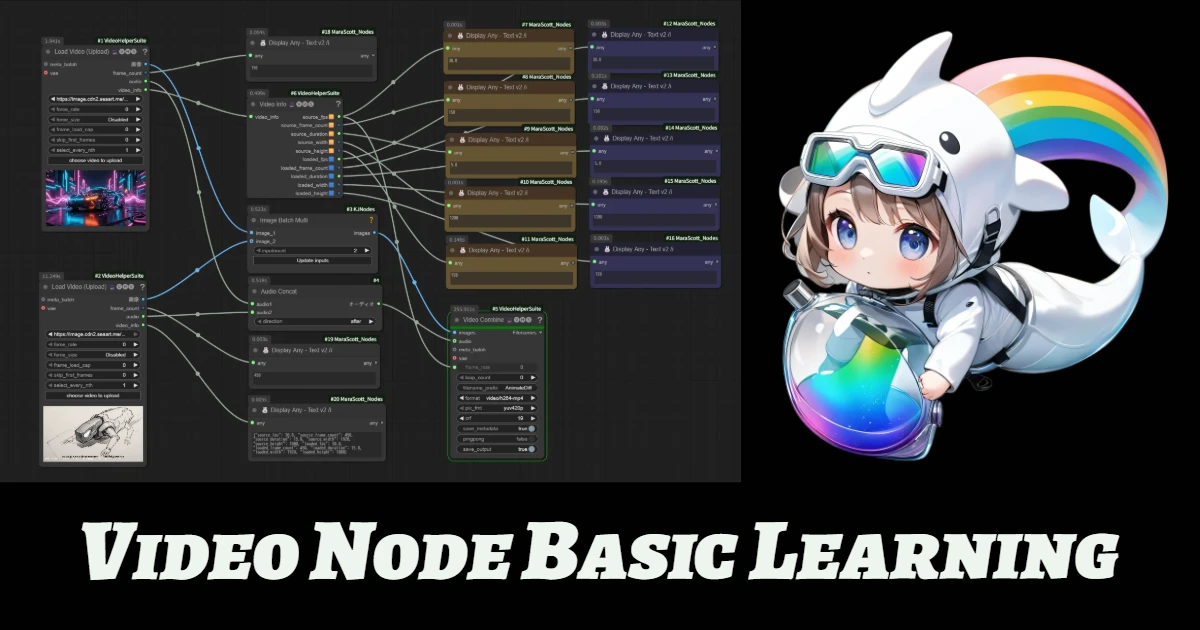This screenshot has height=630, width=1200.
Task: Collapse the Audio Concat node via its dot
Action: 254,291
